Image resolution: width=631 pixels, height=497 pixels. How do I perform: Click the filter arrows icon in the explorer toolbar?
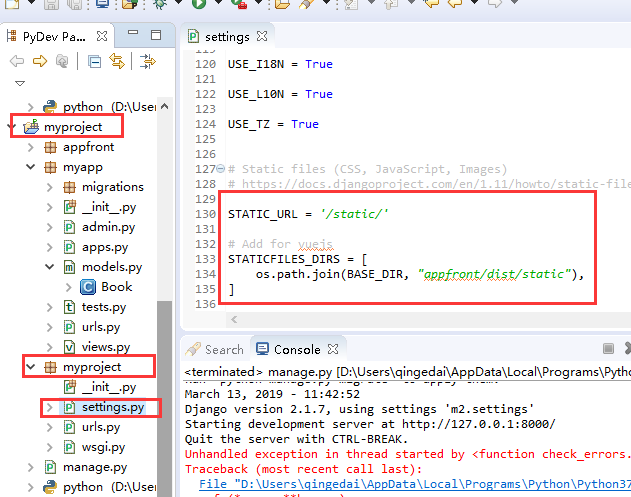pyautogui.click(x=148, y=62)
